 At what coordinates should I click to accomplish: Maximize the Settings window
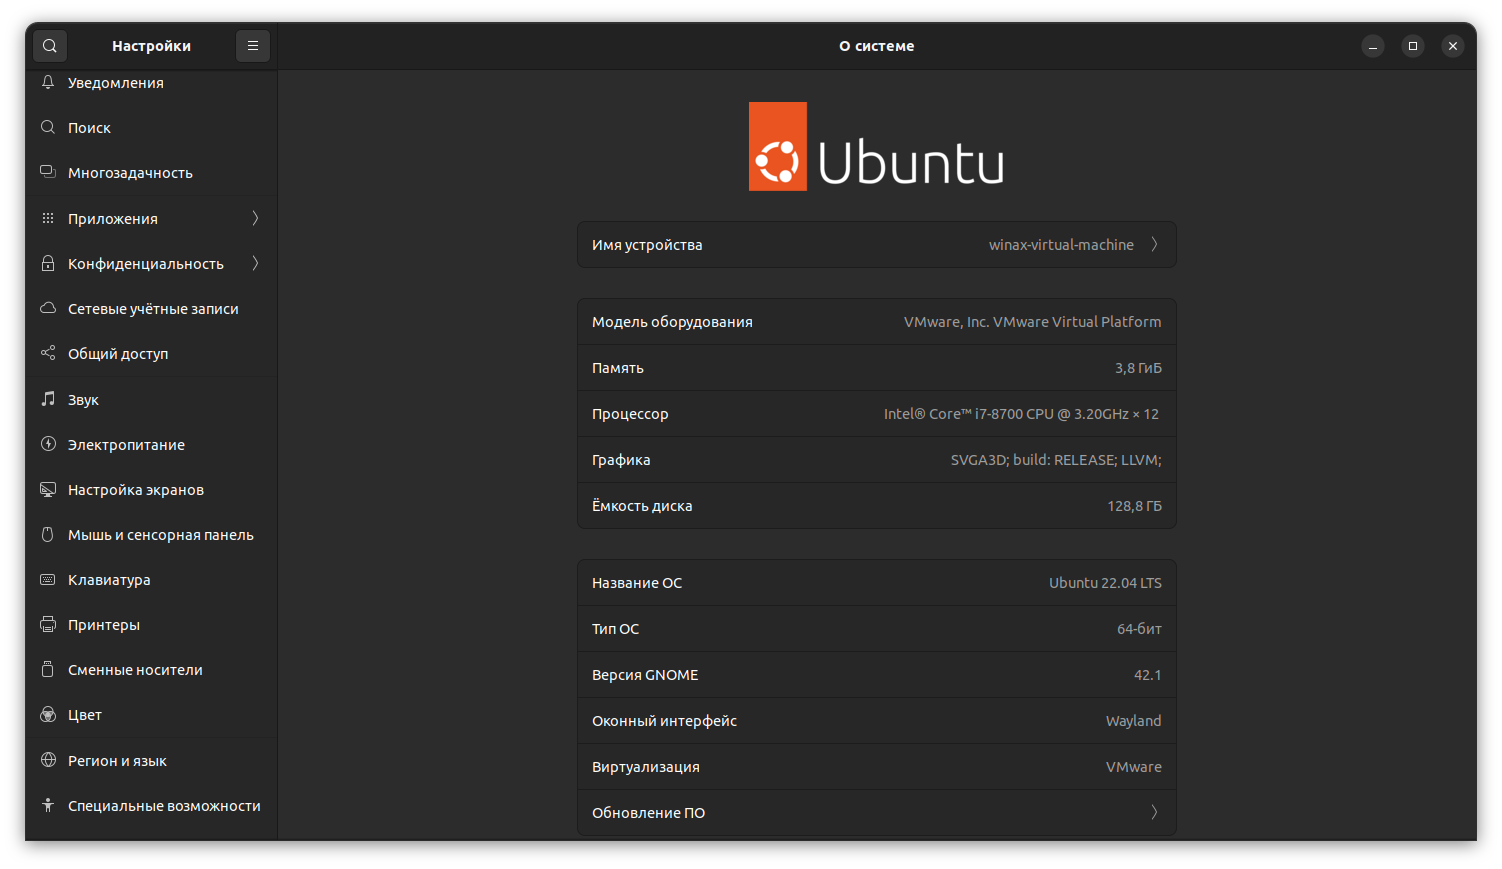[1413, 46]
